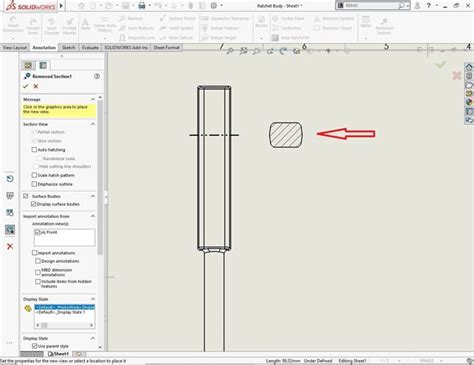Click the red X icon in left sidebar

(10, 247)
